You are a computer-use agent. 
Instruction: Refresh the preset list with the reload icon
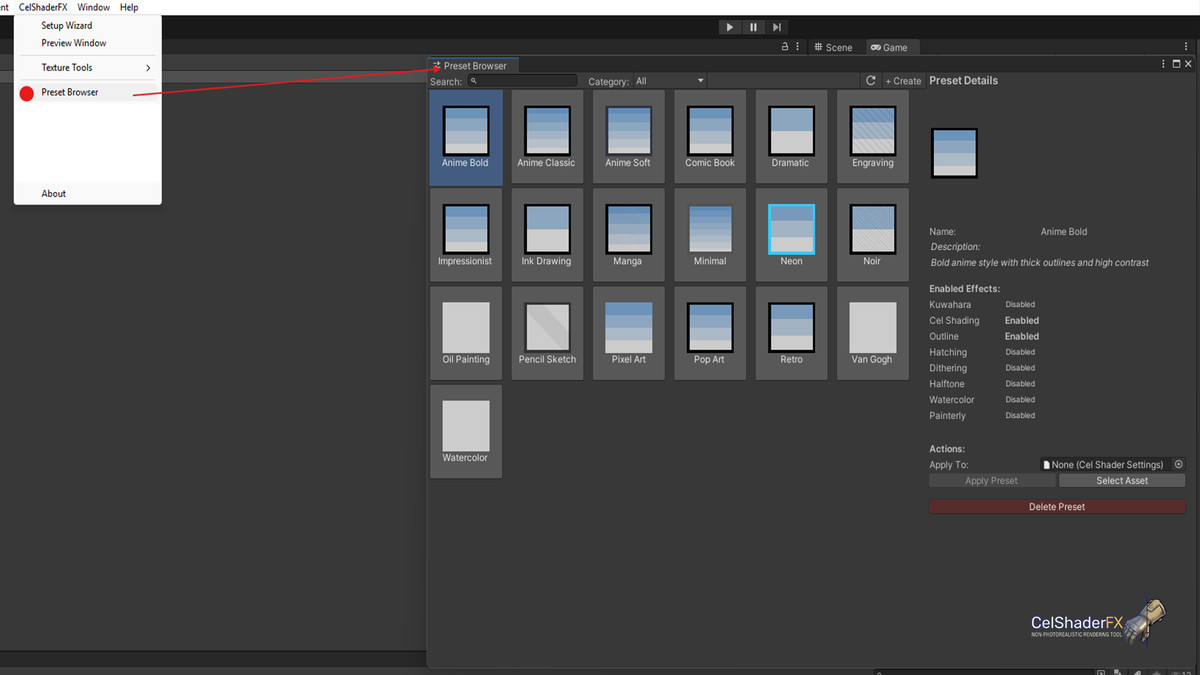coord(871,81)
